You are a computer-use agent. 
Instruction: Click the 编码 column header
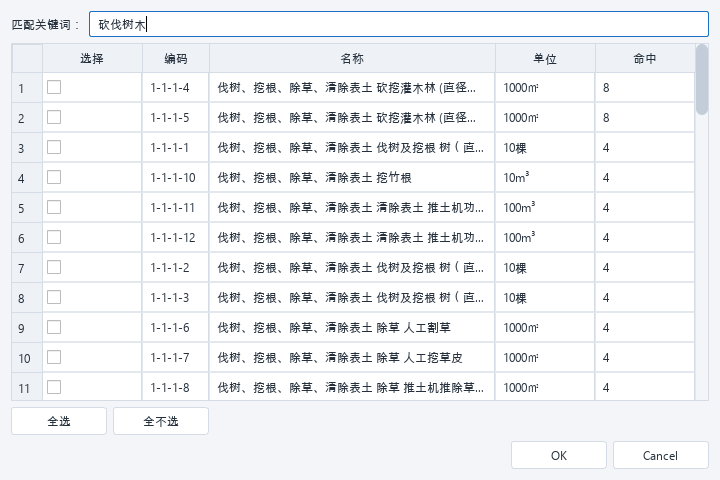pos(176,58)
